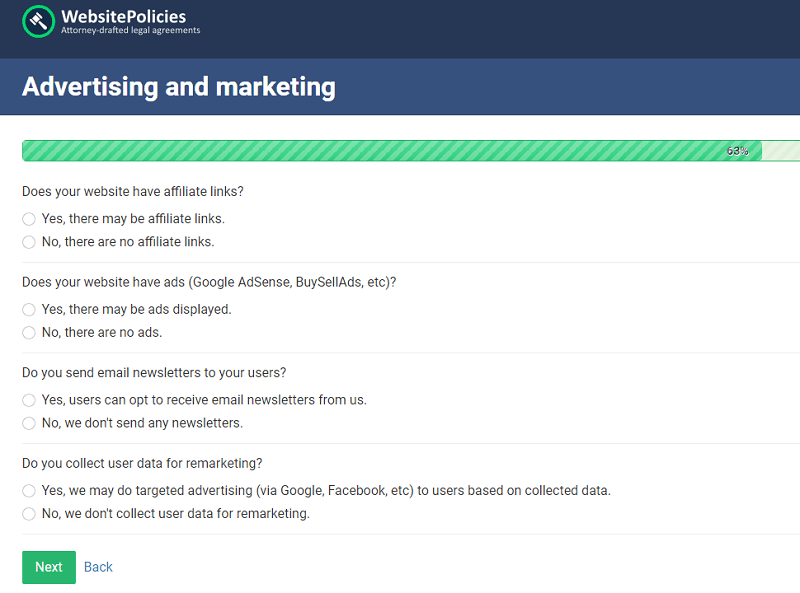Viewport: 800px width, 593px height.
Task: Click the email newsletters question text
Action: pyautogui.click(x=154, y=373)
